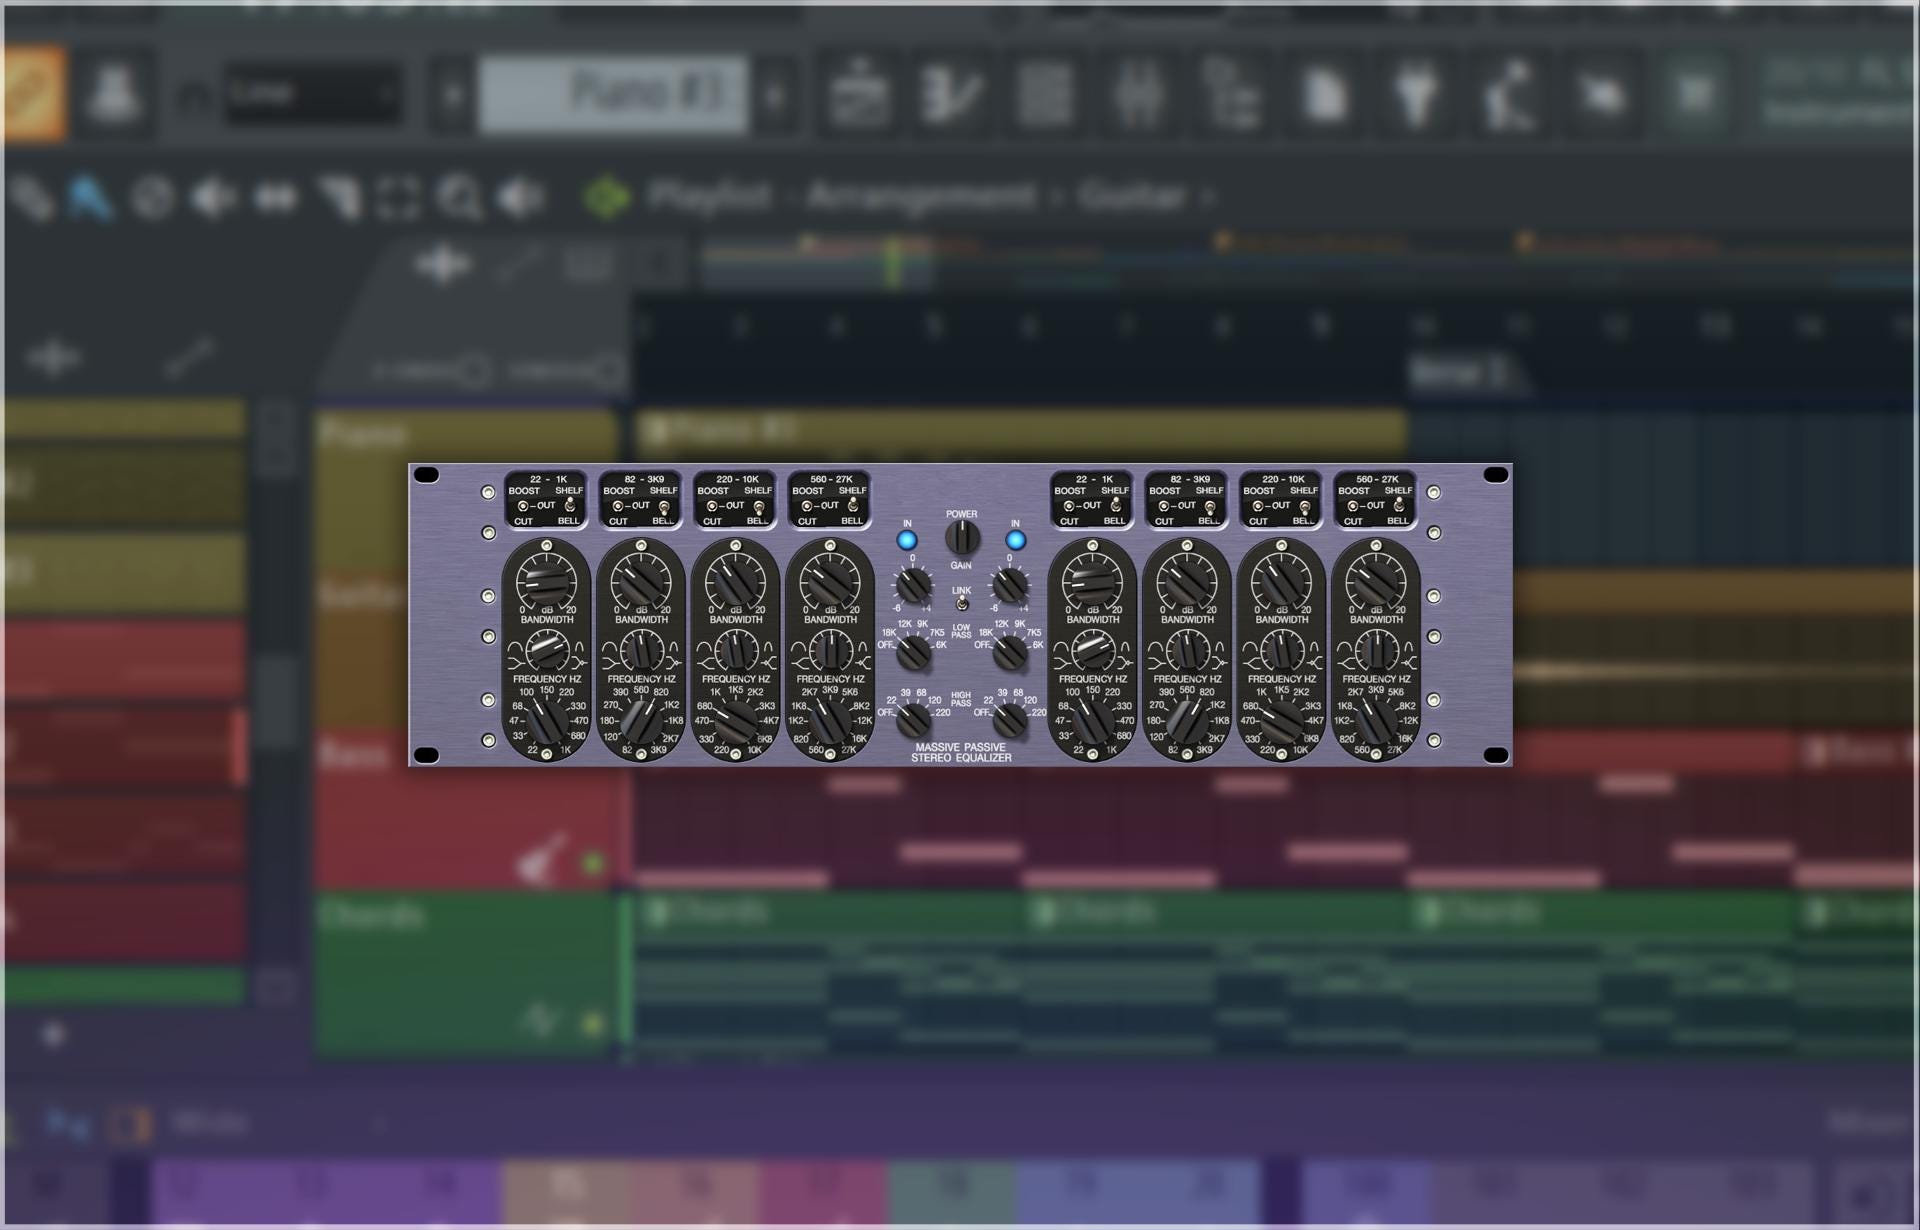Screen dimensions: 1920x1230
Task: Click left channel 220-10K band dB gain knob
Action: [735, 582]
